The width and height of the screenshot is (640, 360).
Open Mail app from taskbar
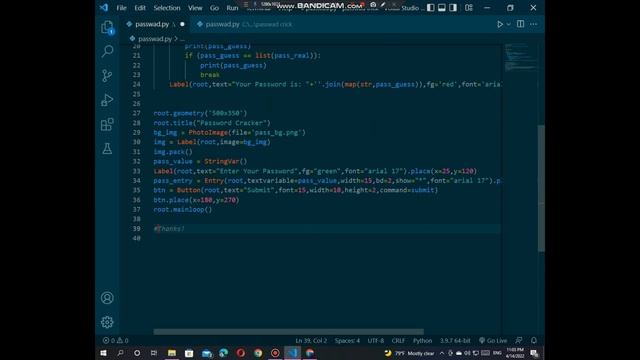(207, 353)
